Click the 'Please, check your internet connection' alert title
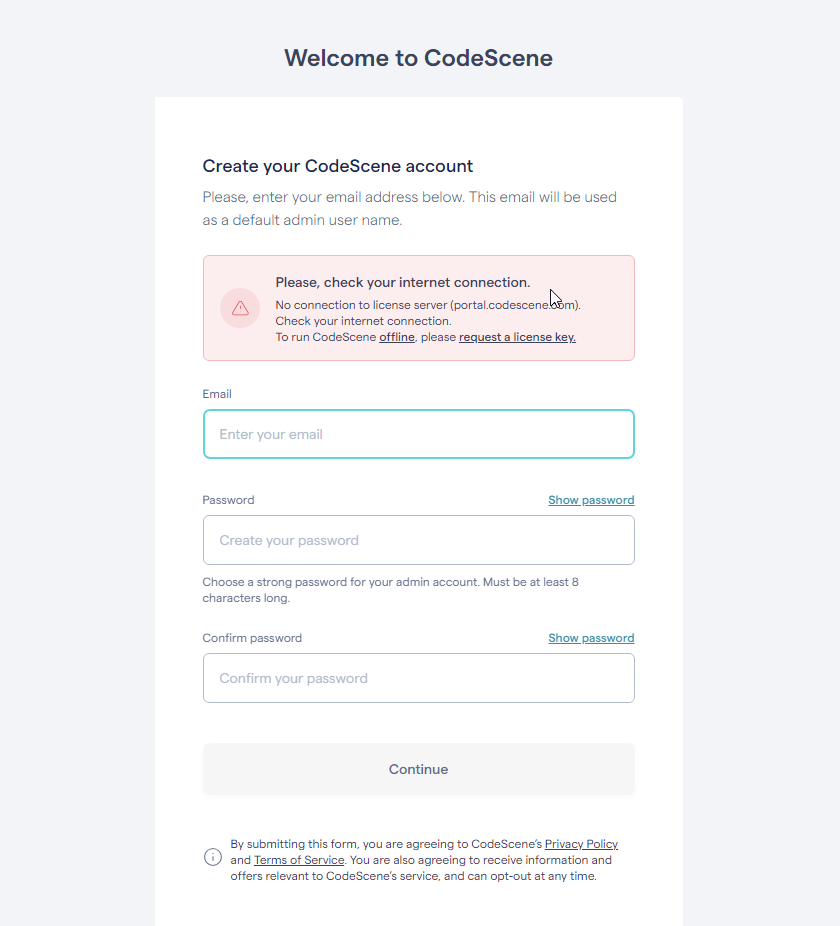The image size is (840, 926). [x=403, y=282]
